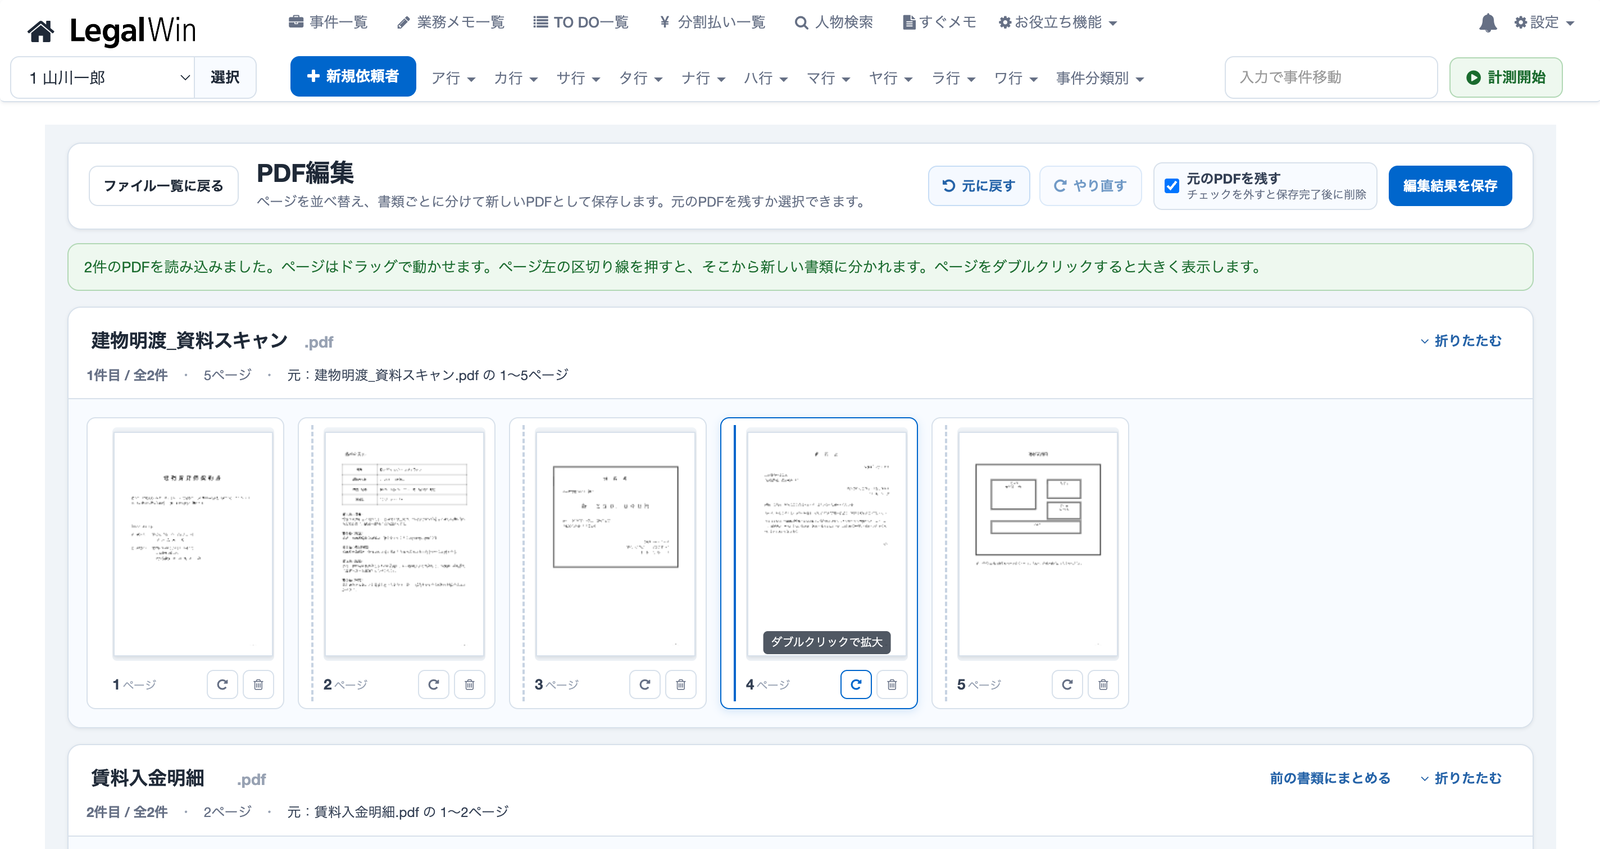The height and width of the screenshot is (849, 1600).
Task: Delete page 5 with trash icon
Action: tap(1103, 684)
